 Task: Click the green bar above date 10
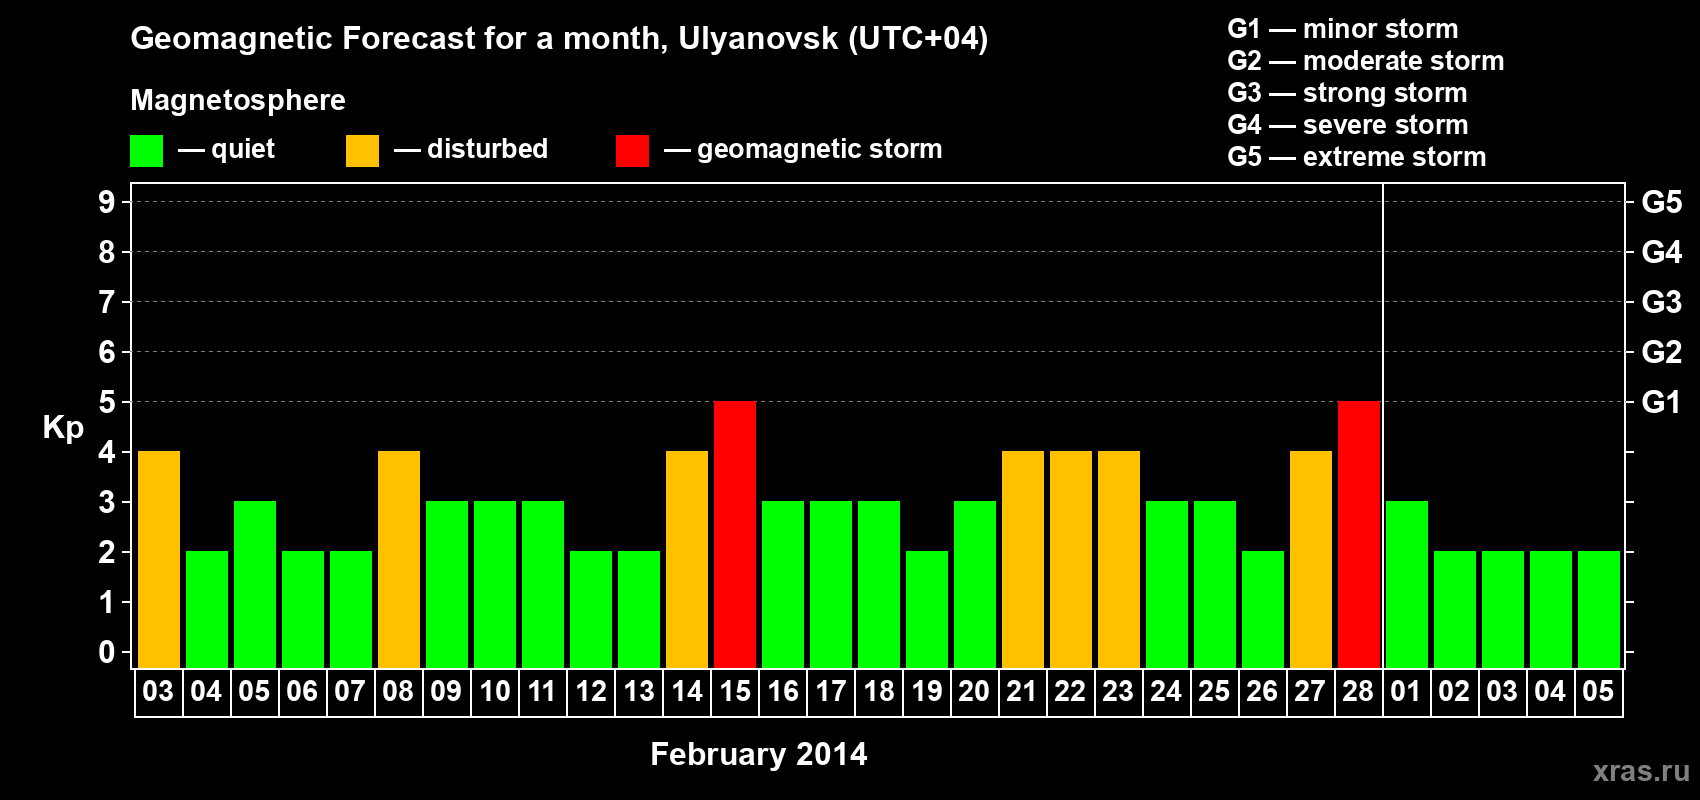click(x=495, y=584)
